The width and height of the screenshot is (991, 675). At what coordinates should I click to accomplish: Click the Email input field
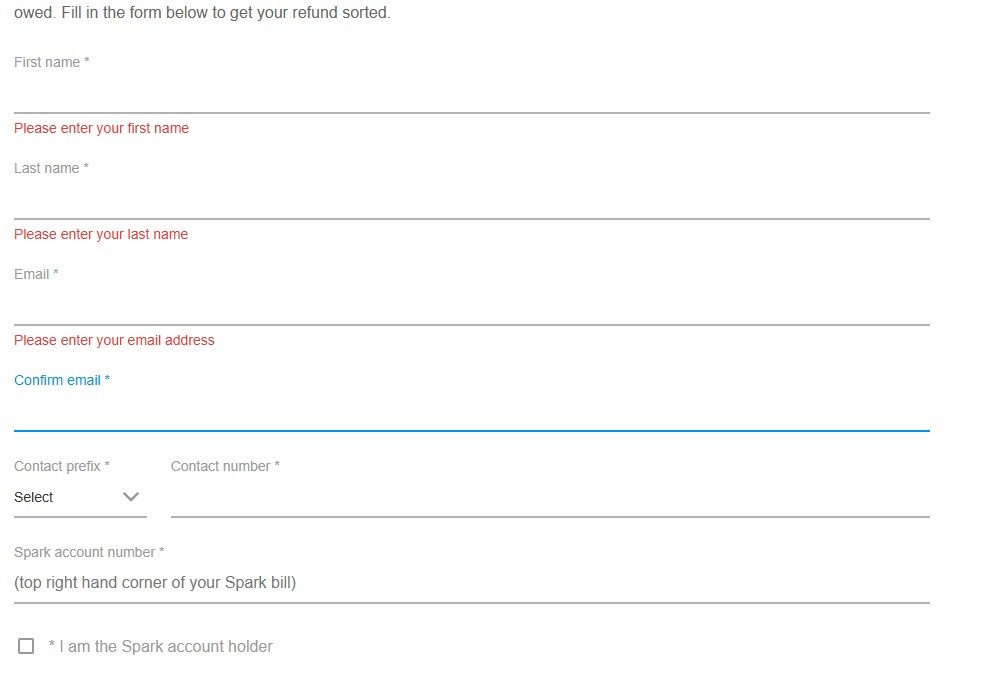pyautogui.click(x=471, y=307)
